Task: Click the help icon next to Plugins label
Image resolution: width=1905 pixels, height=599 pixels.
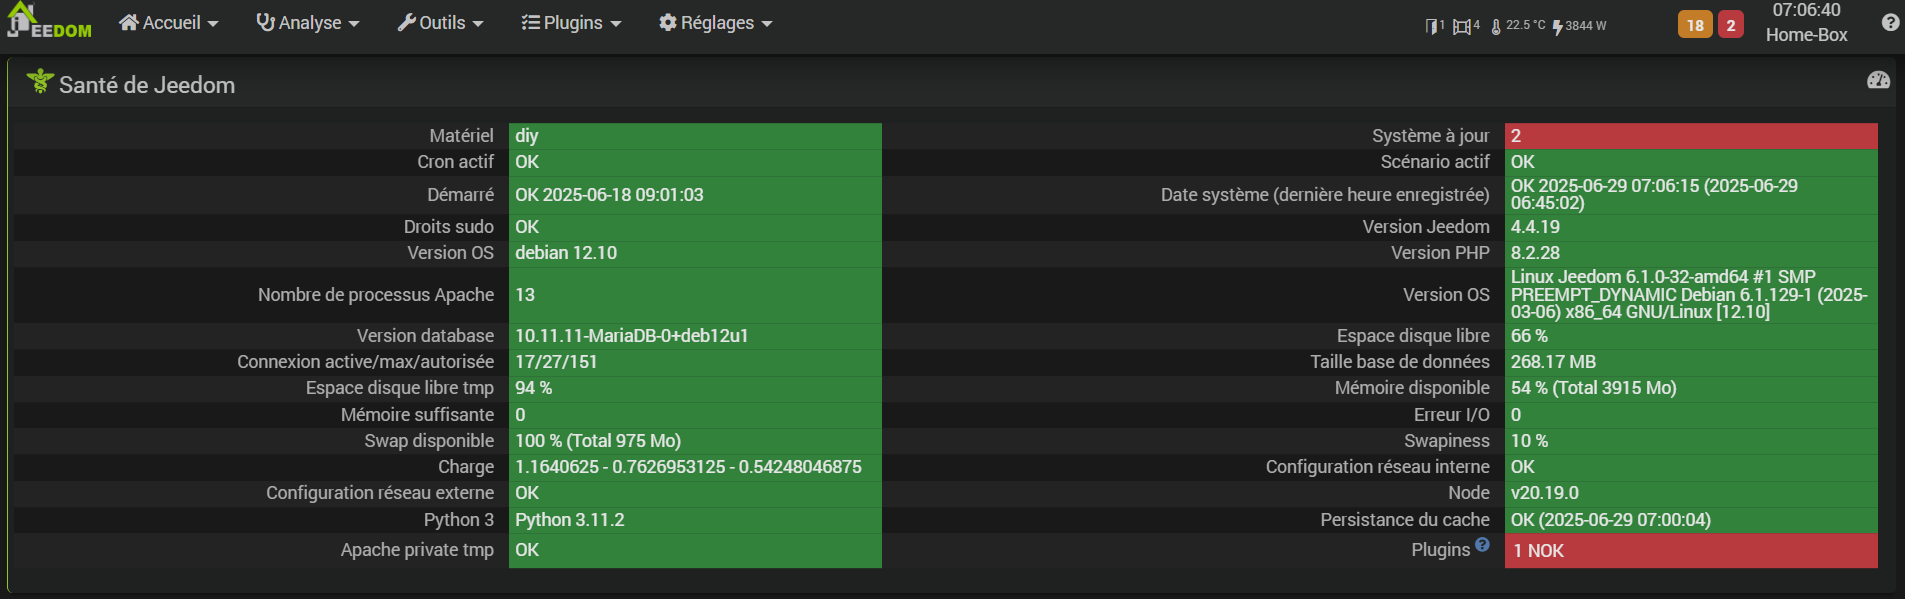Action: [x=1482, y=545]
